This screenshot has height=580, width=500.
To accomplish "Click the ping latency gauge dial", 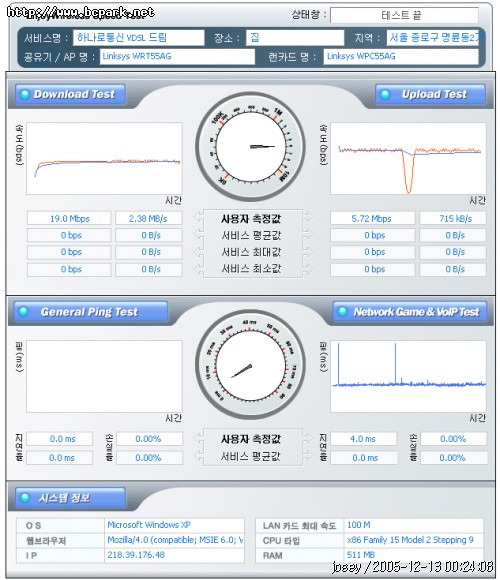I will point(250,365).
